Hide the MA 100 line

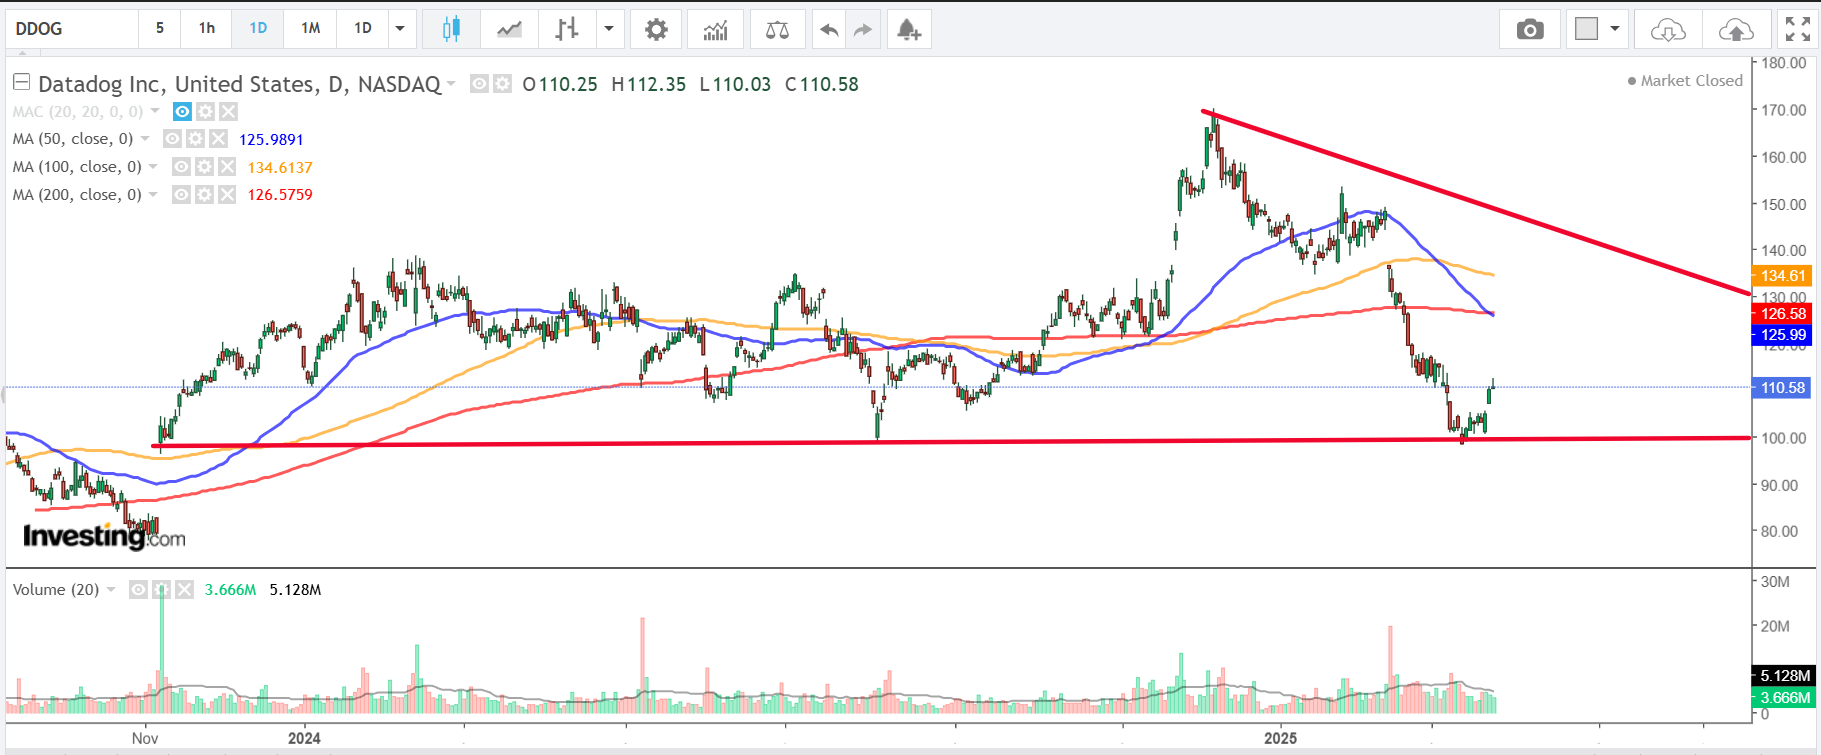[x=181, y=167]
